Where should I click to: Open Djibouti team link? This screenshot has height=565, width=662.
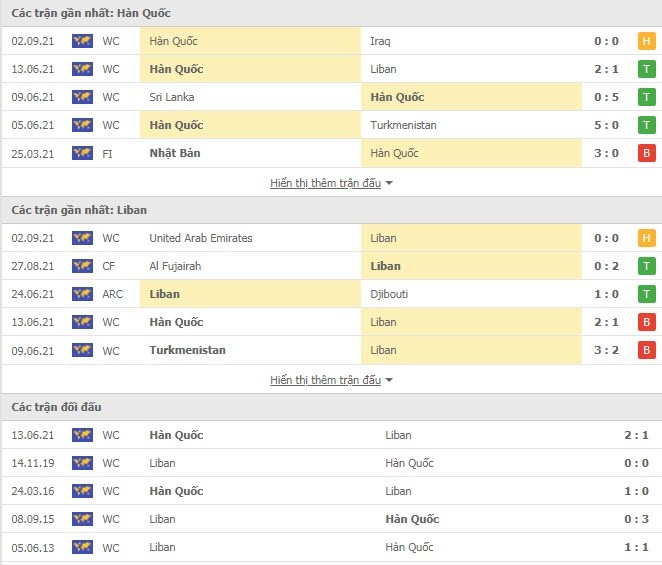[x=389, y=294]
